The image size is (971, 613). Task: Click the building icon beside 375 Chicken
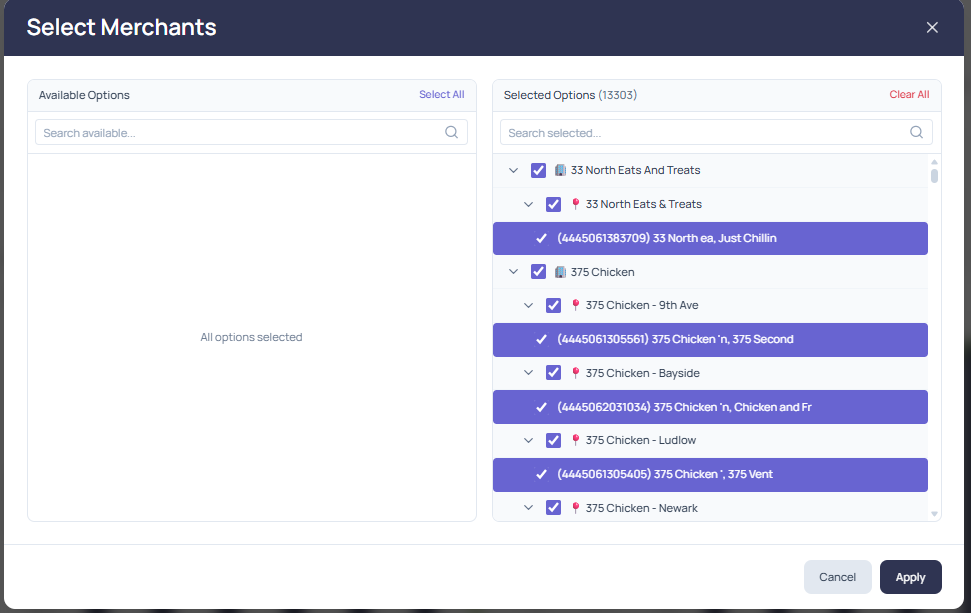click(x=560, y=272)
